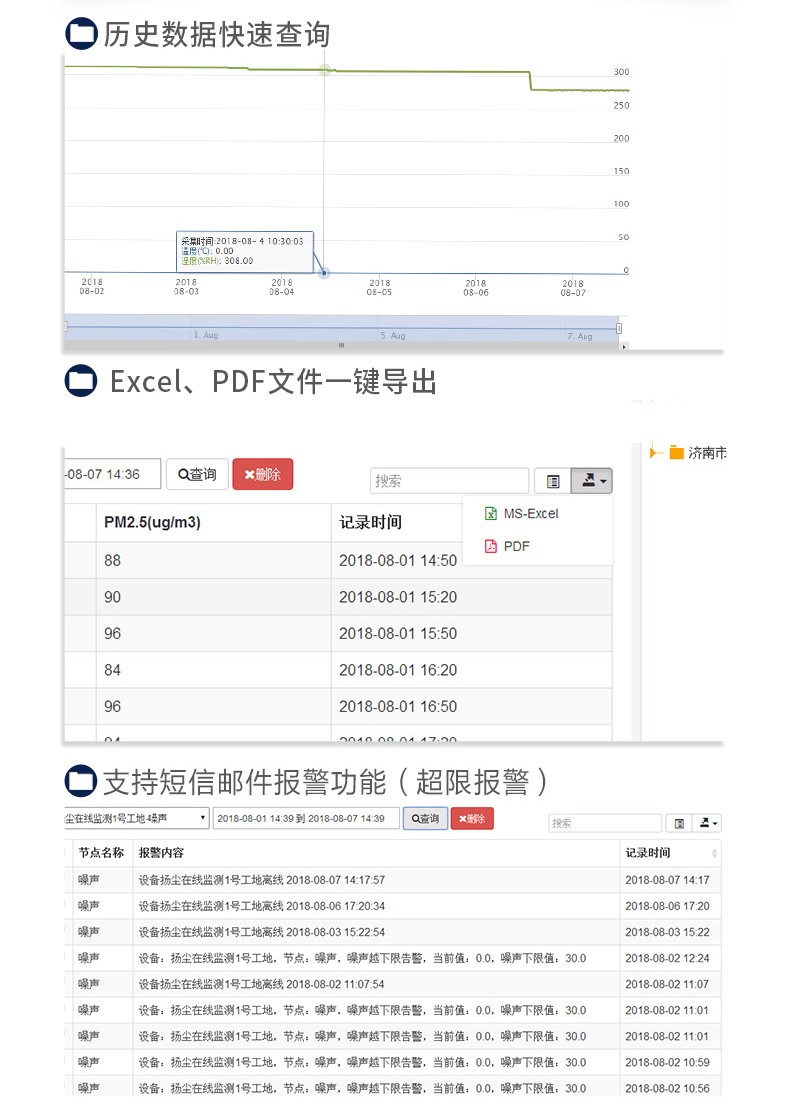Click the date range field in alarm panel
Image resolution: width=790 pixels, height=1106 pixels.
point(305,818)
